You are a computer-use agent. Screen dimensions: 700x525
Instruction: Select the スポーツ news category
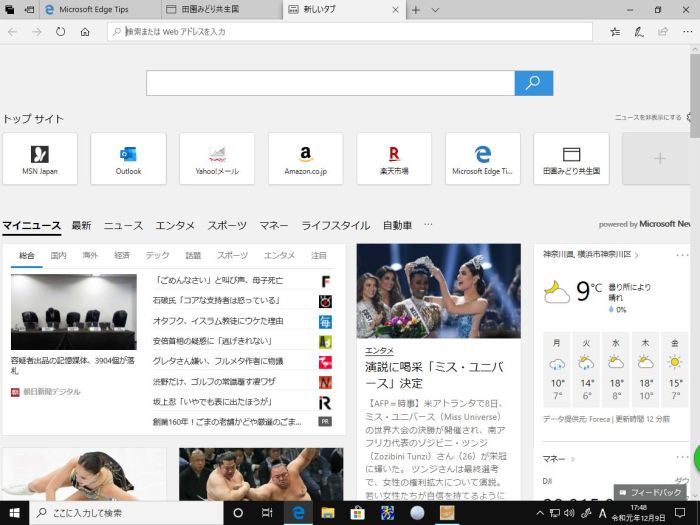227,226
